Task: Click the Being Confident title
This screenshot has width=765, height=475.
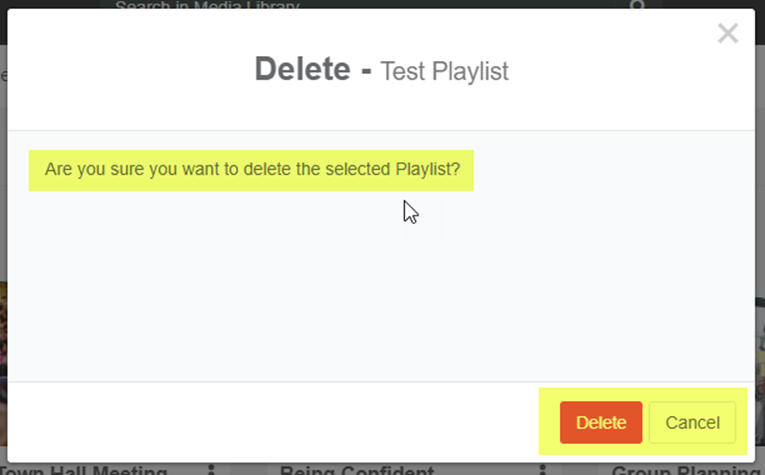Action: (x=357, y=471)
